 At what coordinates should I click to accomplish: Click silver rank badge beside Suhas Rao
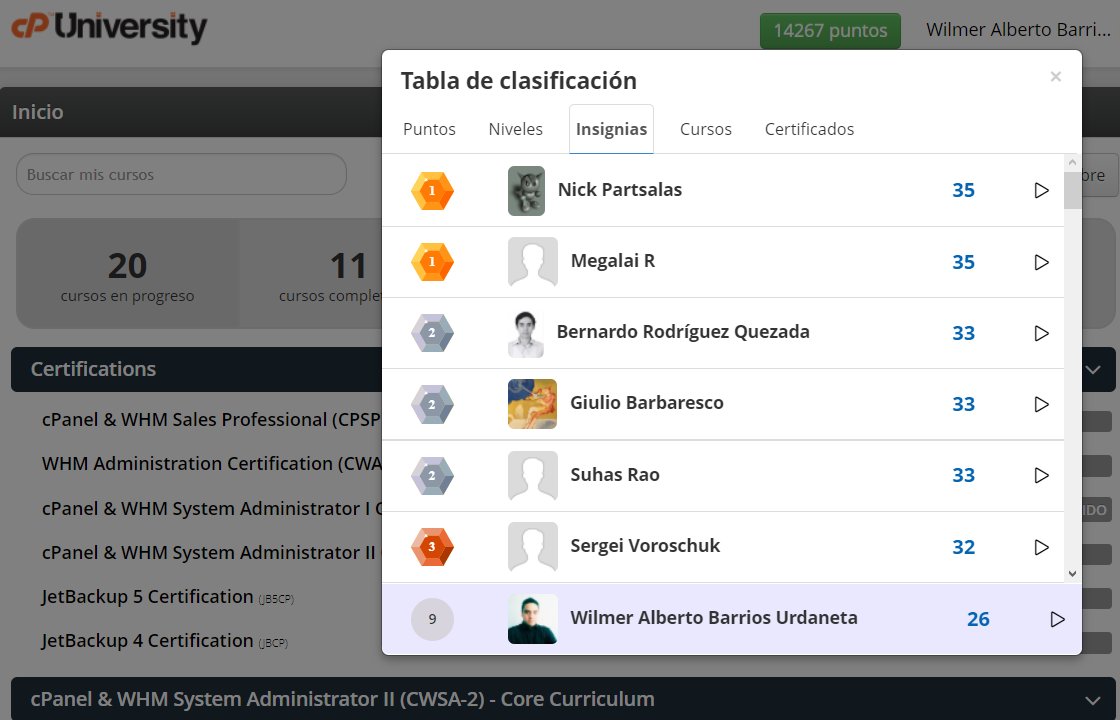[x=432, y=475]
